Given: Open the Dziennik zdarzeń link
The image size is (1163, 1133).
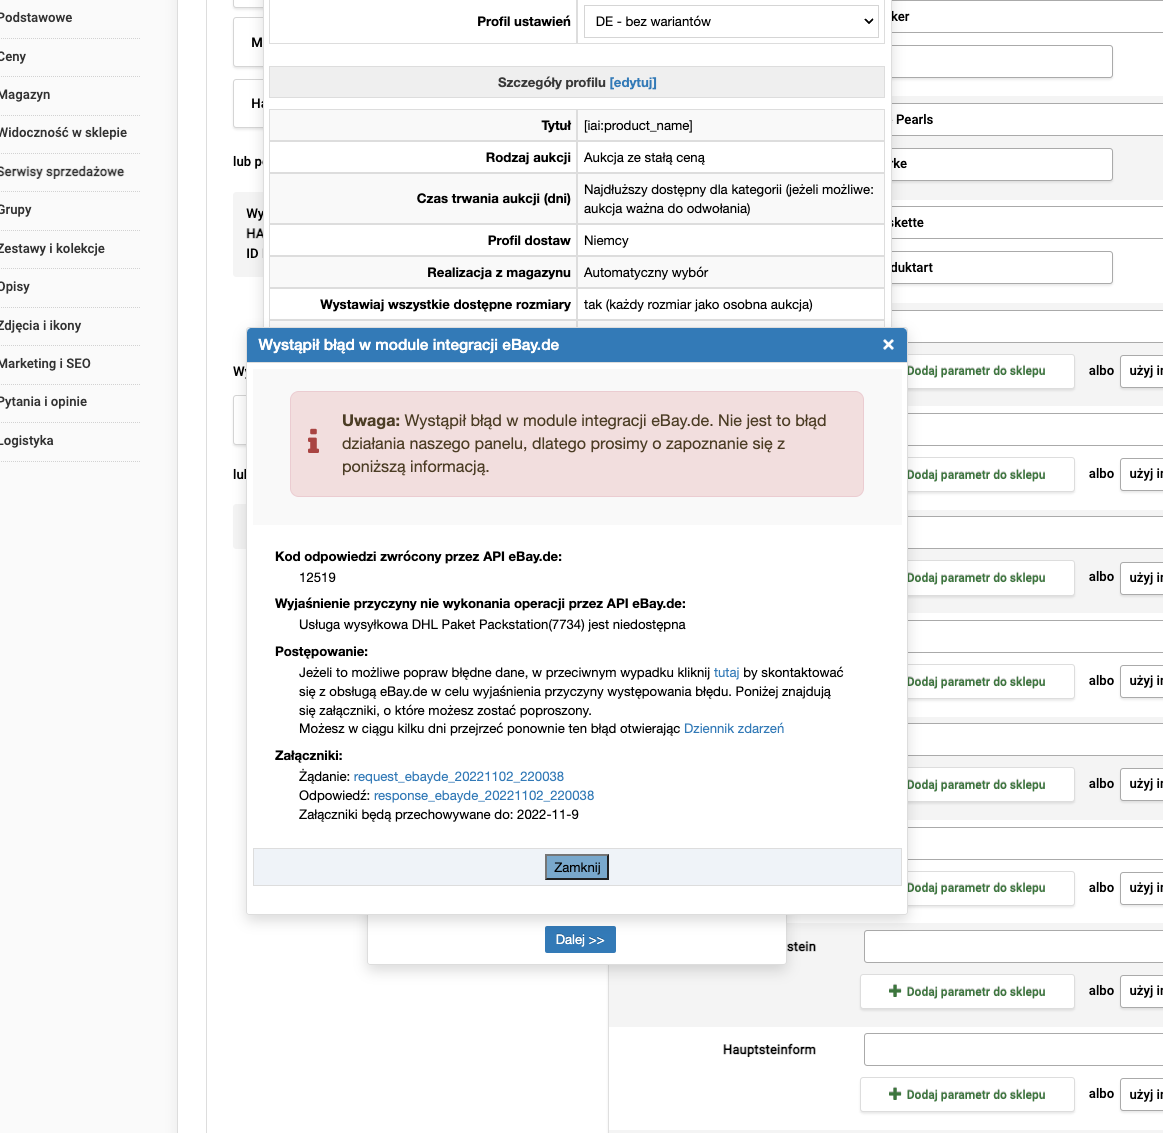Looking at the screenshot, I should (x=734, y=728).
